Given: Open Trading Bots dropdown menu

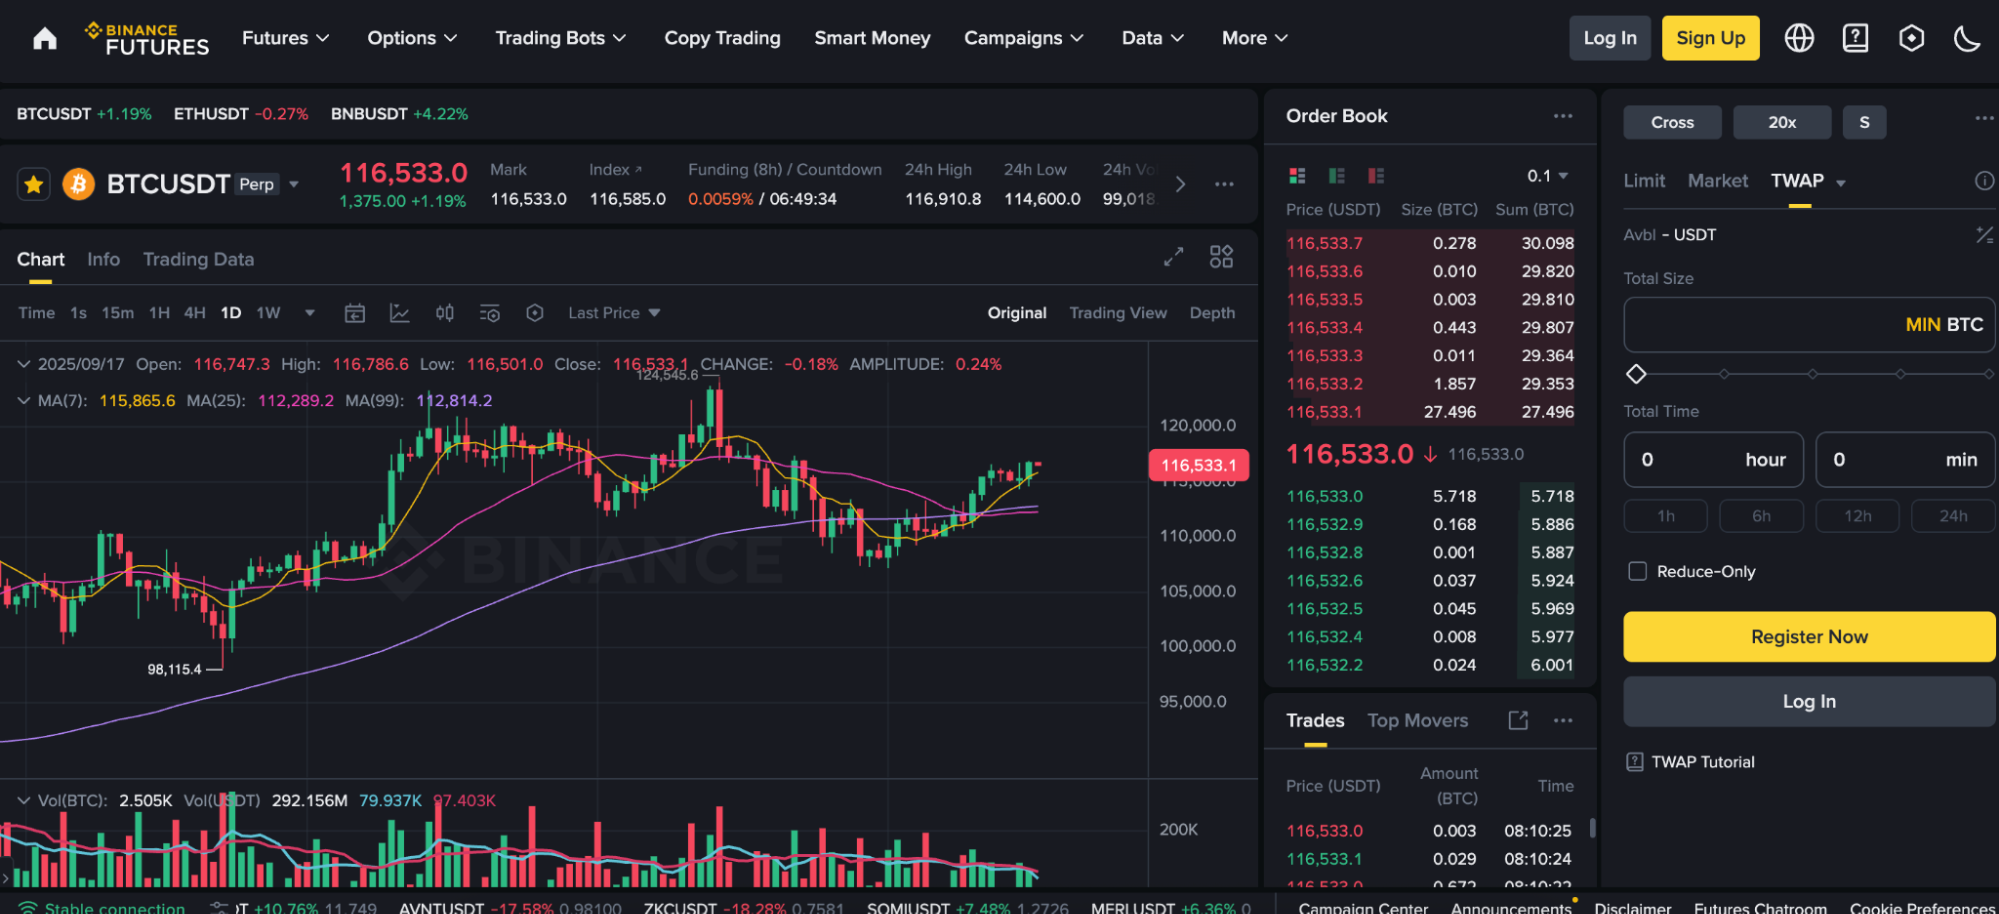Looking at the screenshot, I should pyautogui.click(x=560, y=38).
